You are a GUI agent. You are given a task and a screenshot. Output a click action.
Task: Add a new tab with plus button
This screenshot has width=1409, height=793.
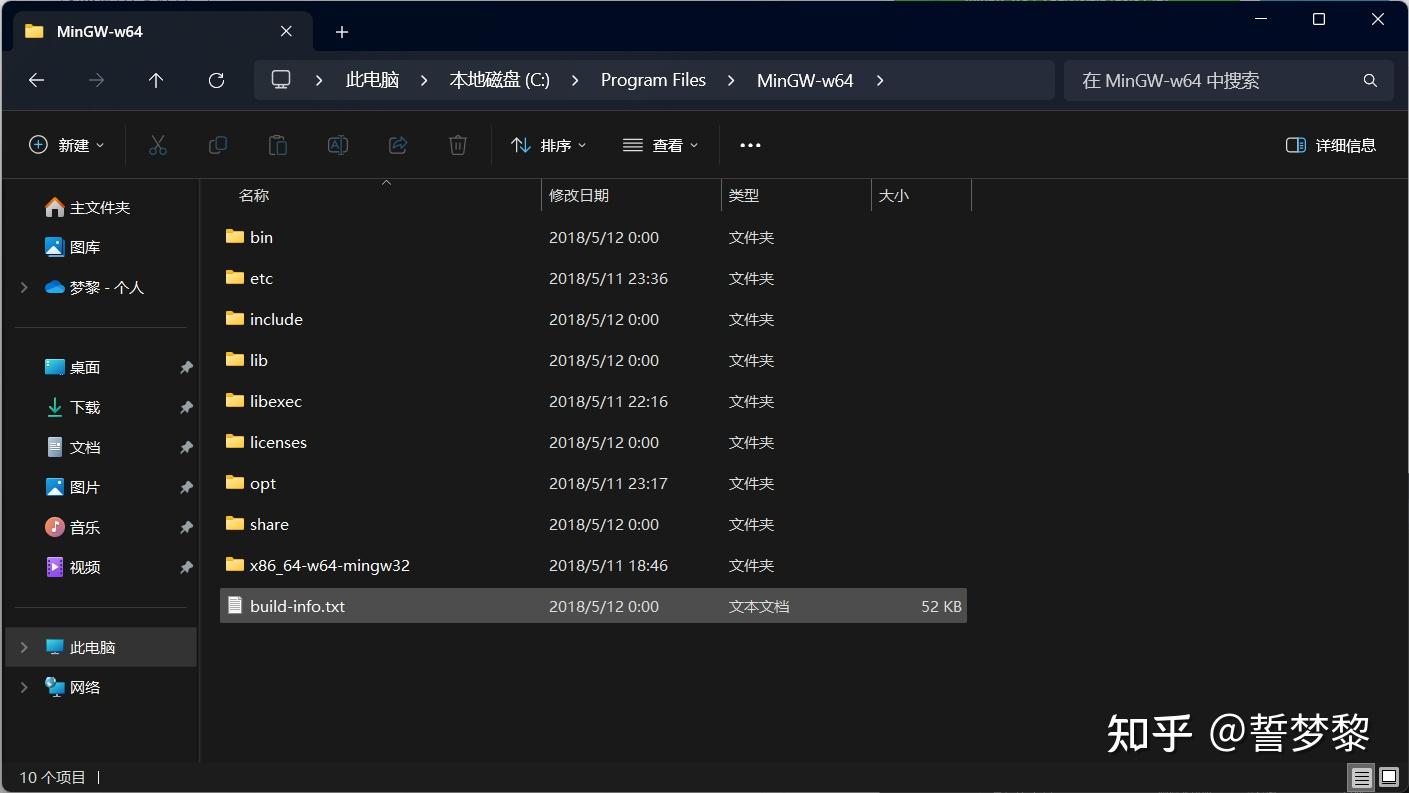click(x=341, y=32)
